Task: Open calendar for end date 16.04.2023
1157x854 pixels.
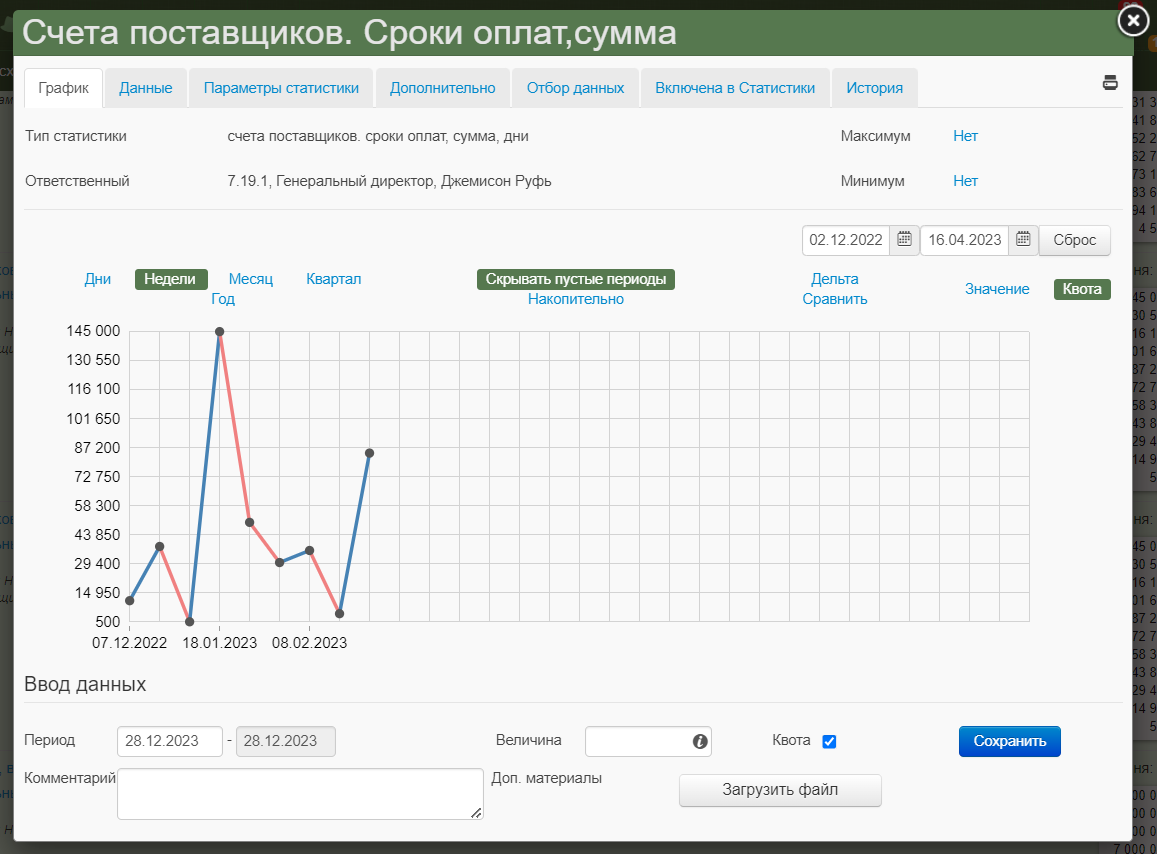Action: (1023, 239)
